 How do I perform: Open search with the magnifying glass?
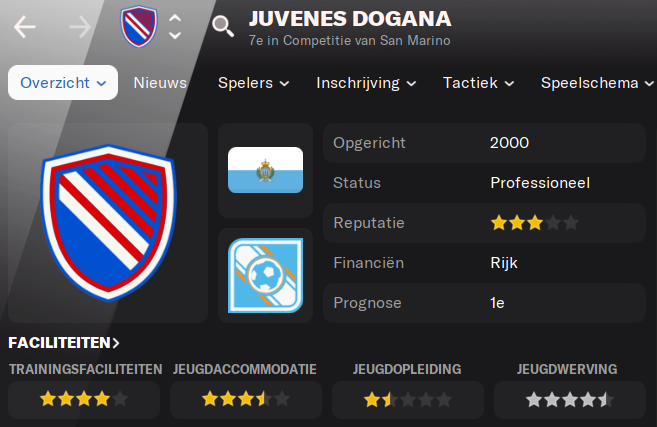tap(223, 26)
